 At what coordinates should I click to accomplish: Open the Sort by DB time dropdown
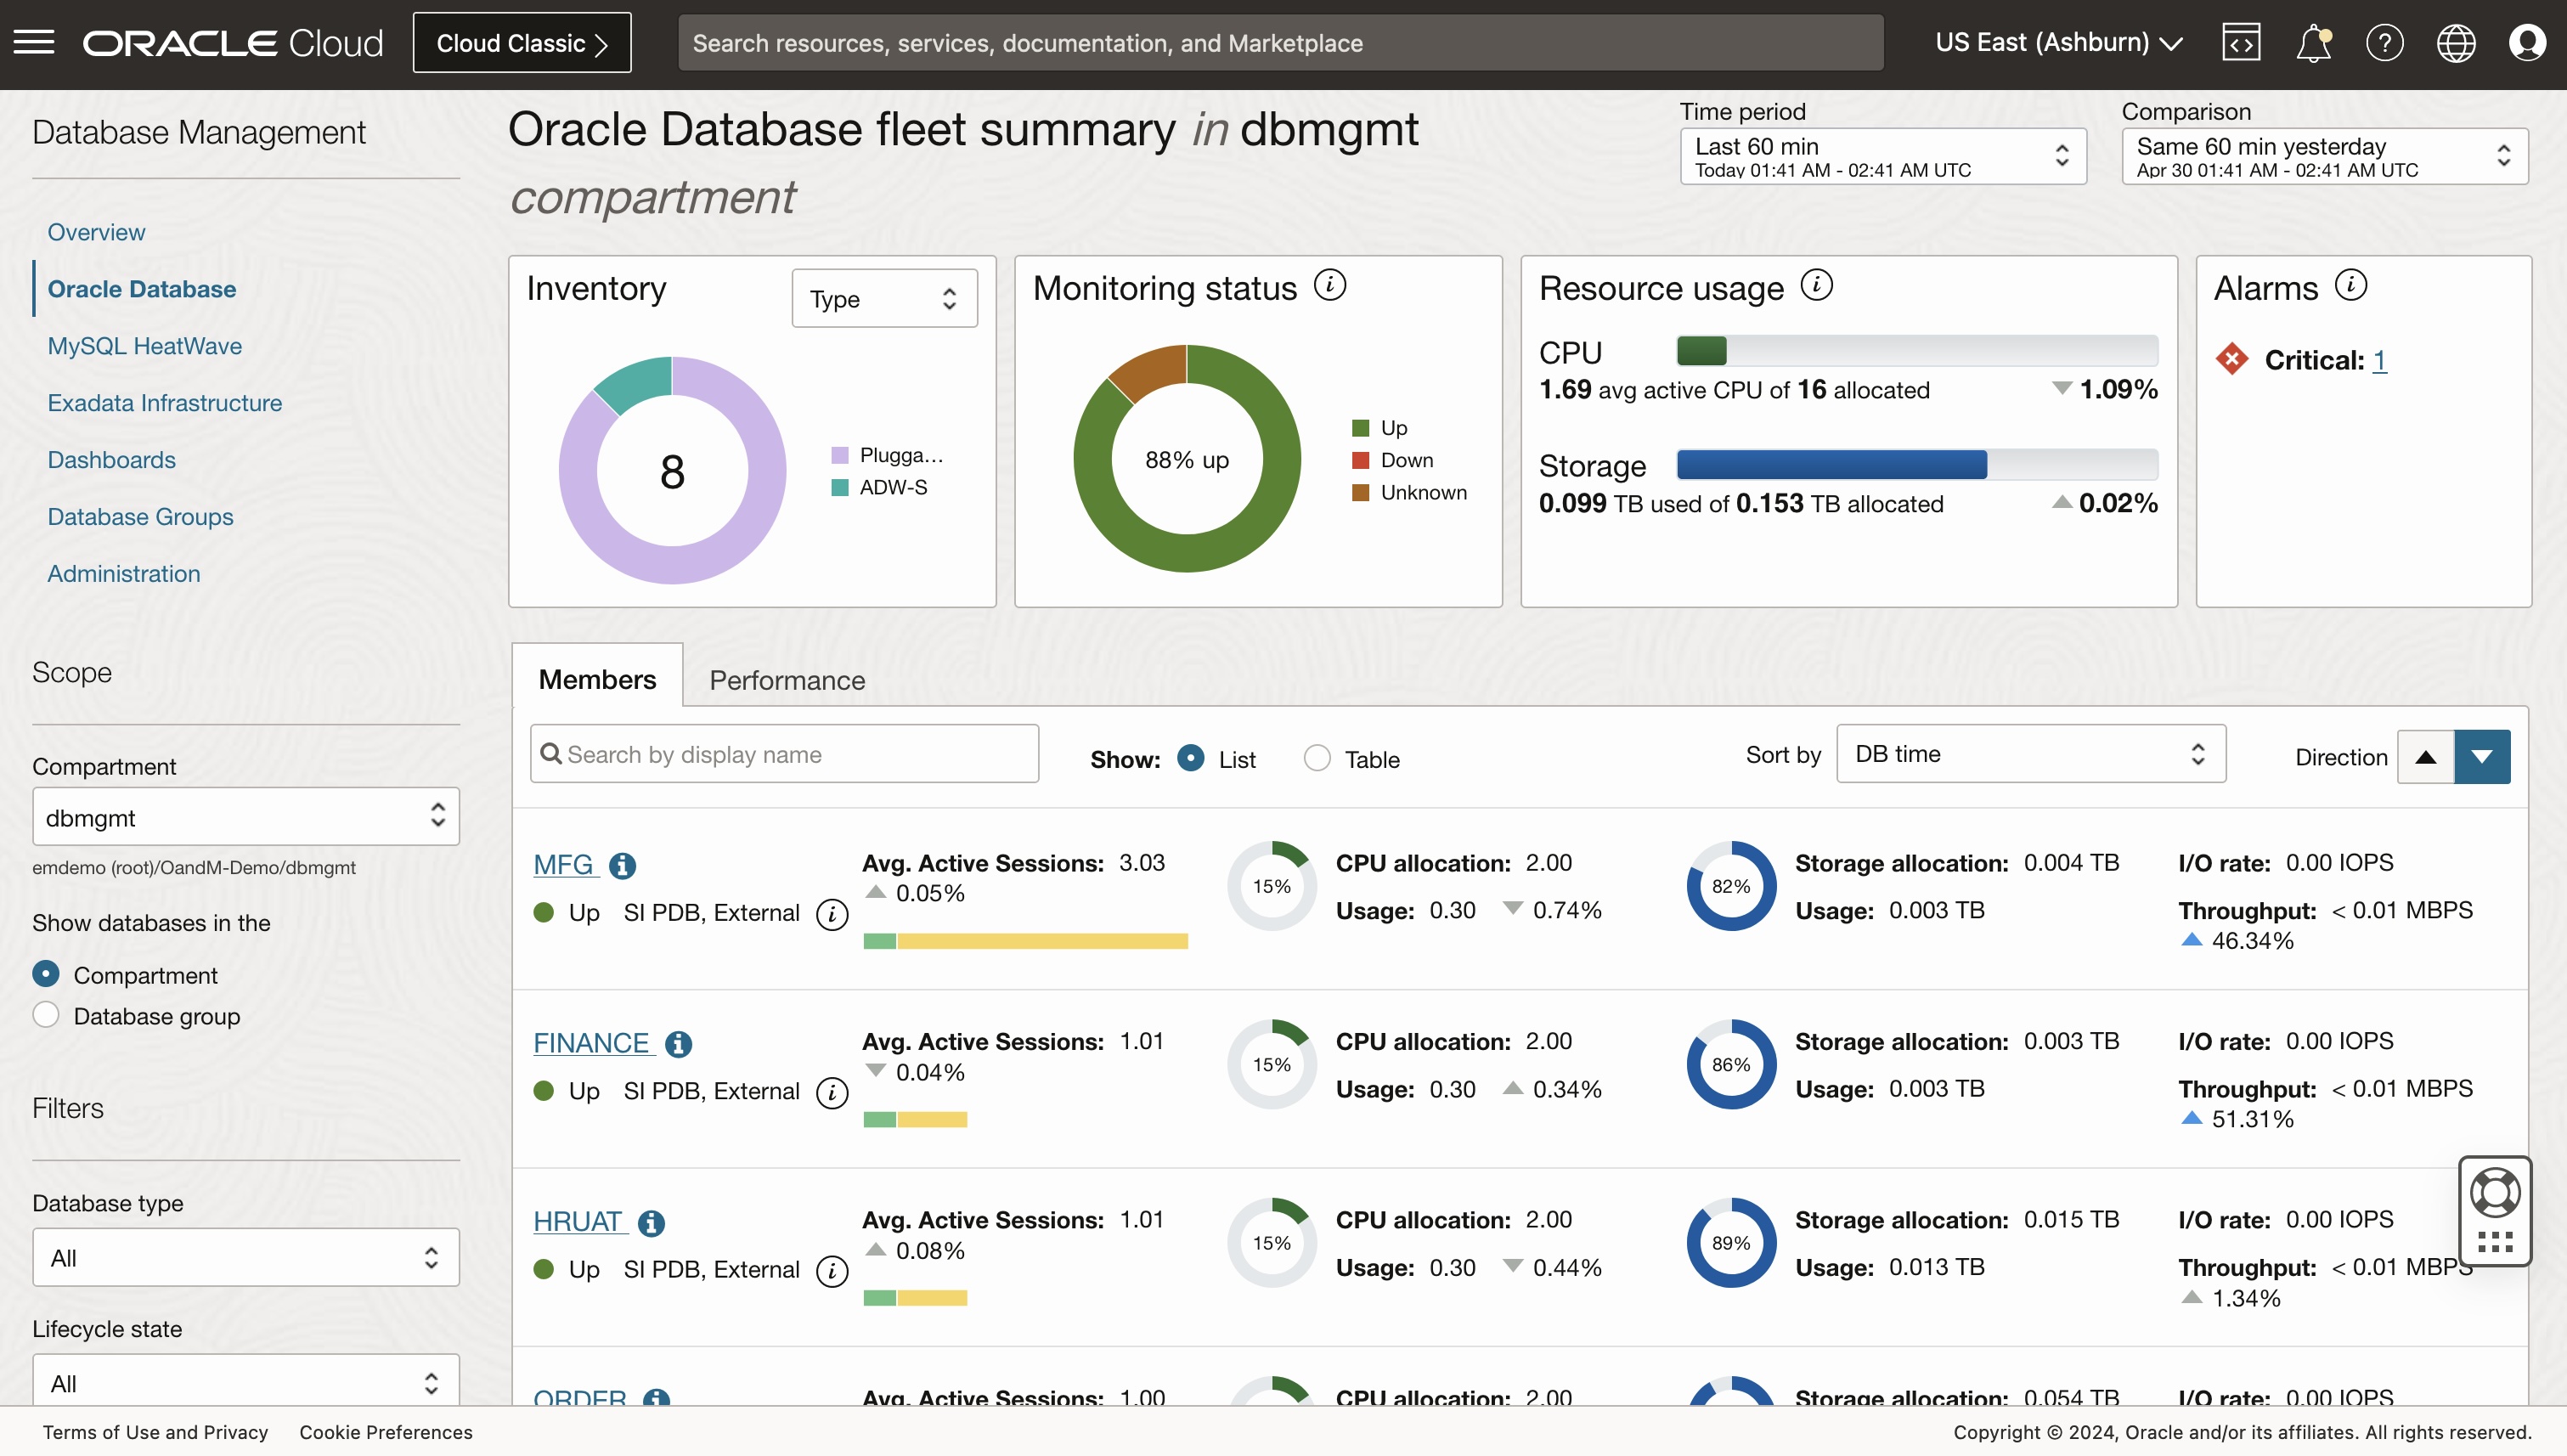click(x=2029, y=754)
